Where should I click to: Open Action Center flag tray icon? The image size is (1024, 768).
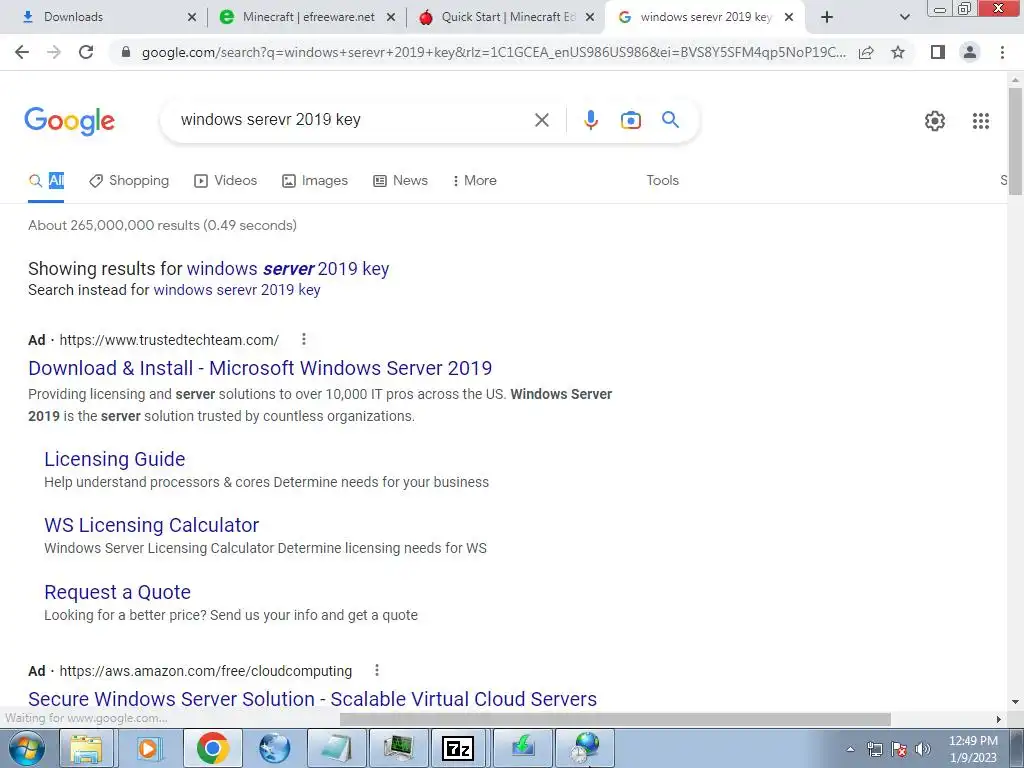click(899, 749)
